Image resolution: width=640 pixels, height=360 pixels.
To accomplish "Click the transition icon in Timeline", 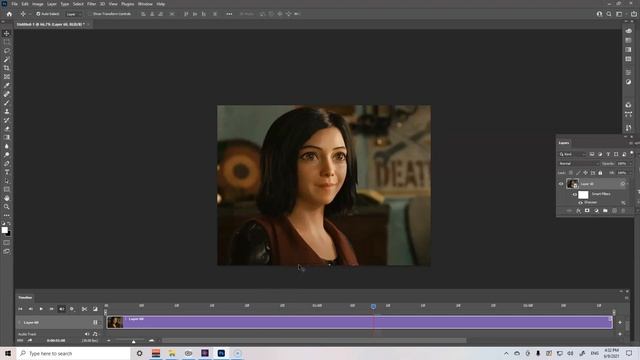I will (x=95, y=309).
